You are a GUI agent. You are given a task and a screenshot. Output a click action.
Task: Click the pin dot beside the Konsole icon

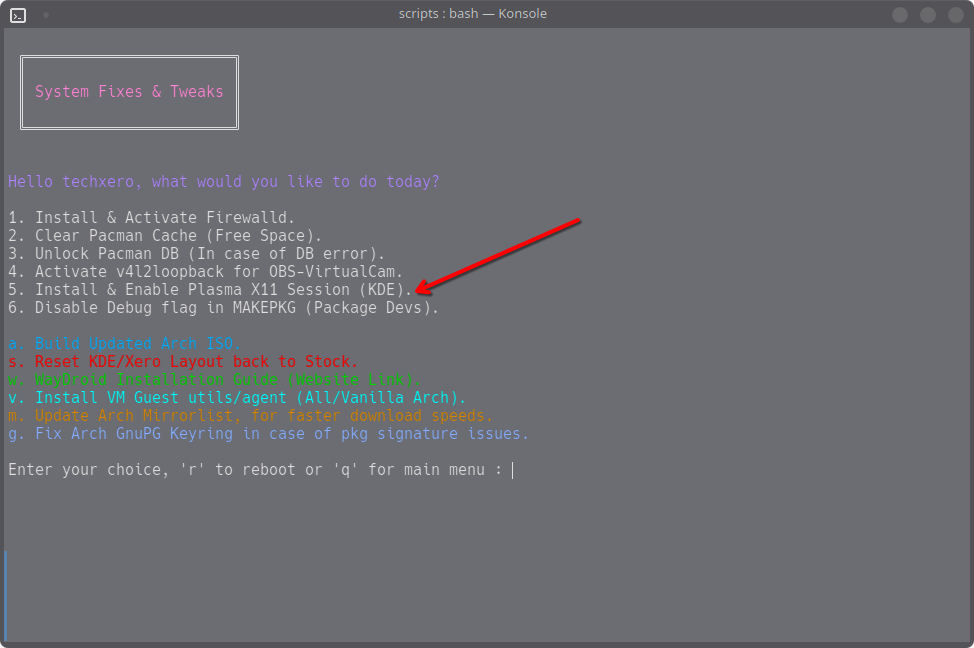(x=46, y=15)
